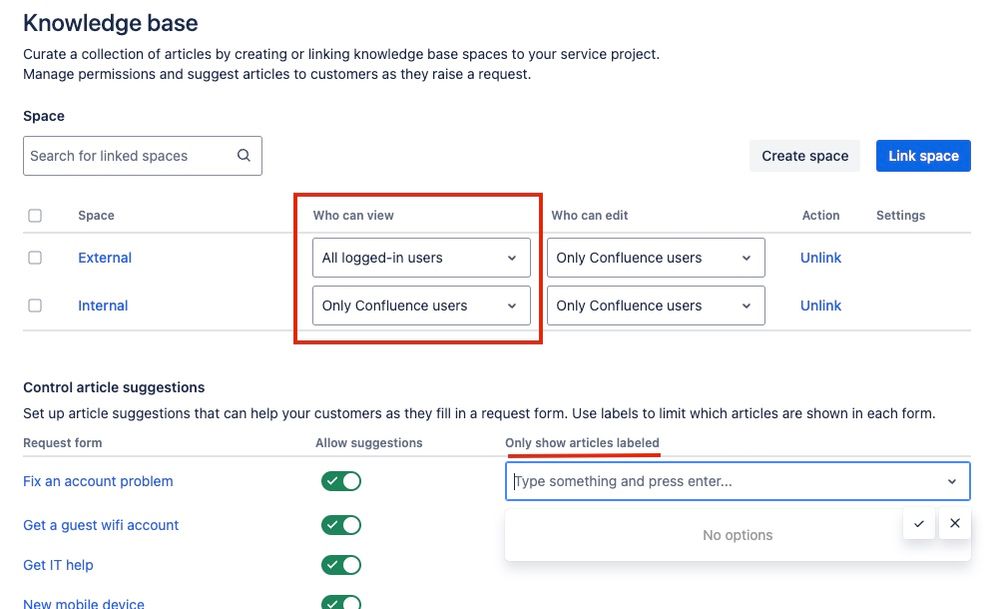Click chevron in label selector field
Image resolution: width=998 pixels, height=609 pixels.
pyautogui.click(x=952, y=482)
